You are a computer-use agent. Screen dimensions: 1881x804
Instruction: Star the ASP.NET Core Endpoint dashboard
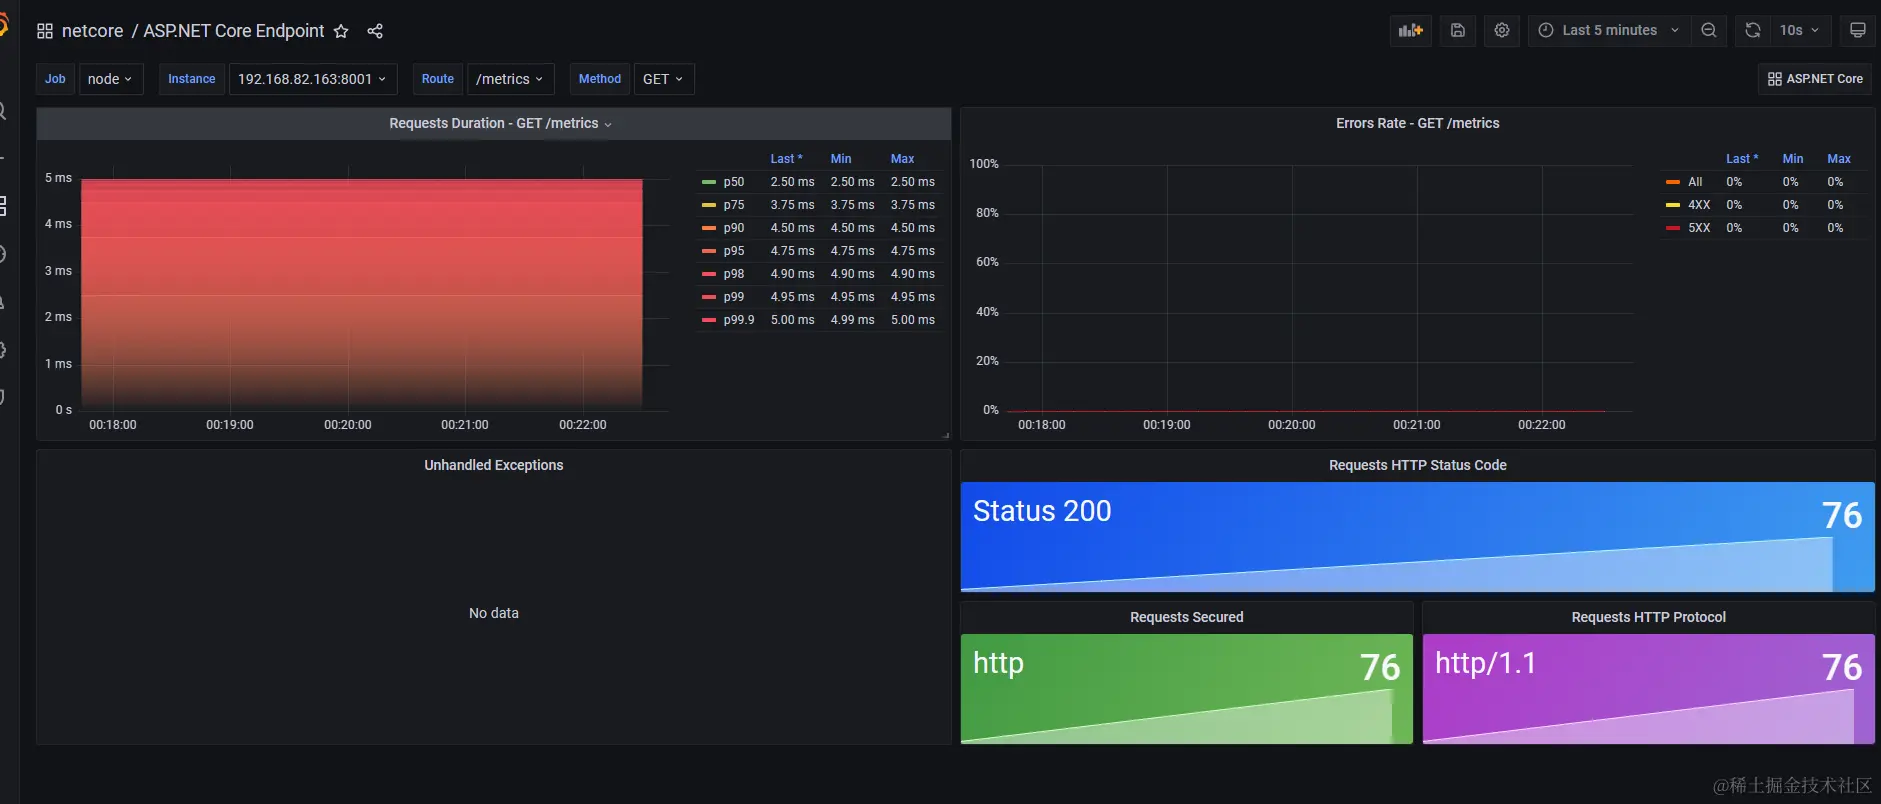[x=341, y=31]
